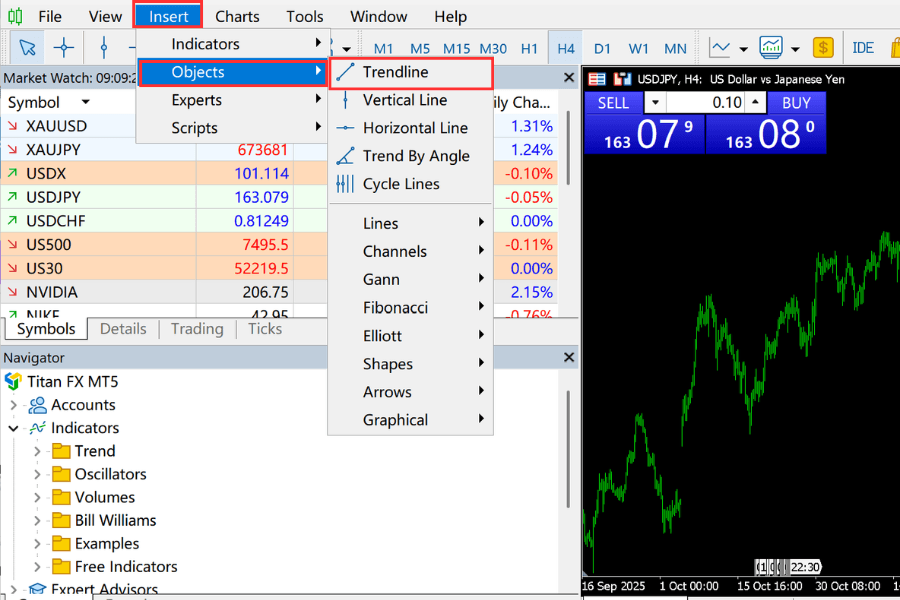Click the Accounts people icon
Viewport: 900px width, 600px height.
point(38,405)
